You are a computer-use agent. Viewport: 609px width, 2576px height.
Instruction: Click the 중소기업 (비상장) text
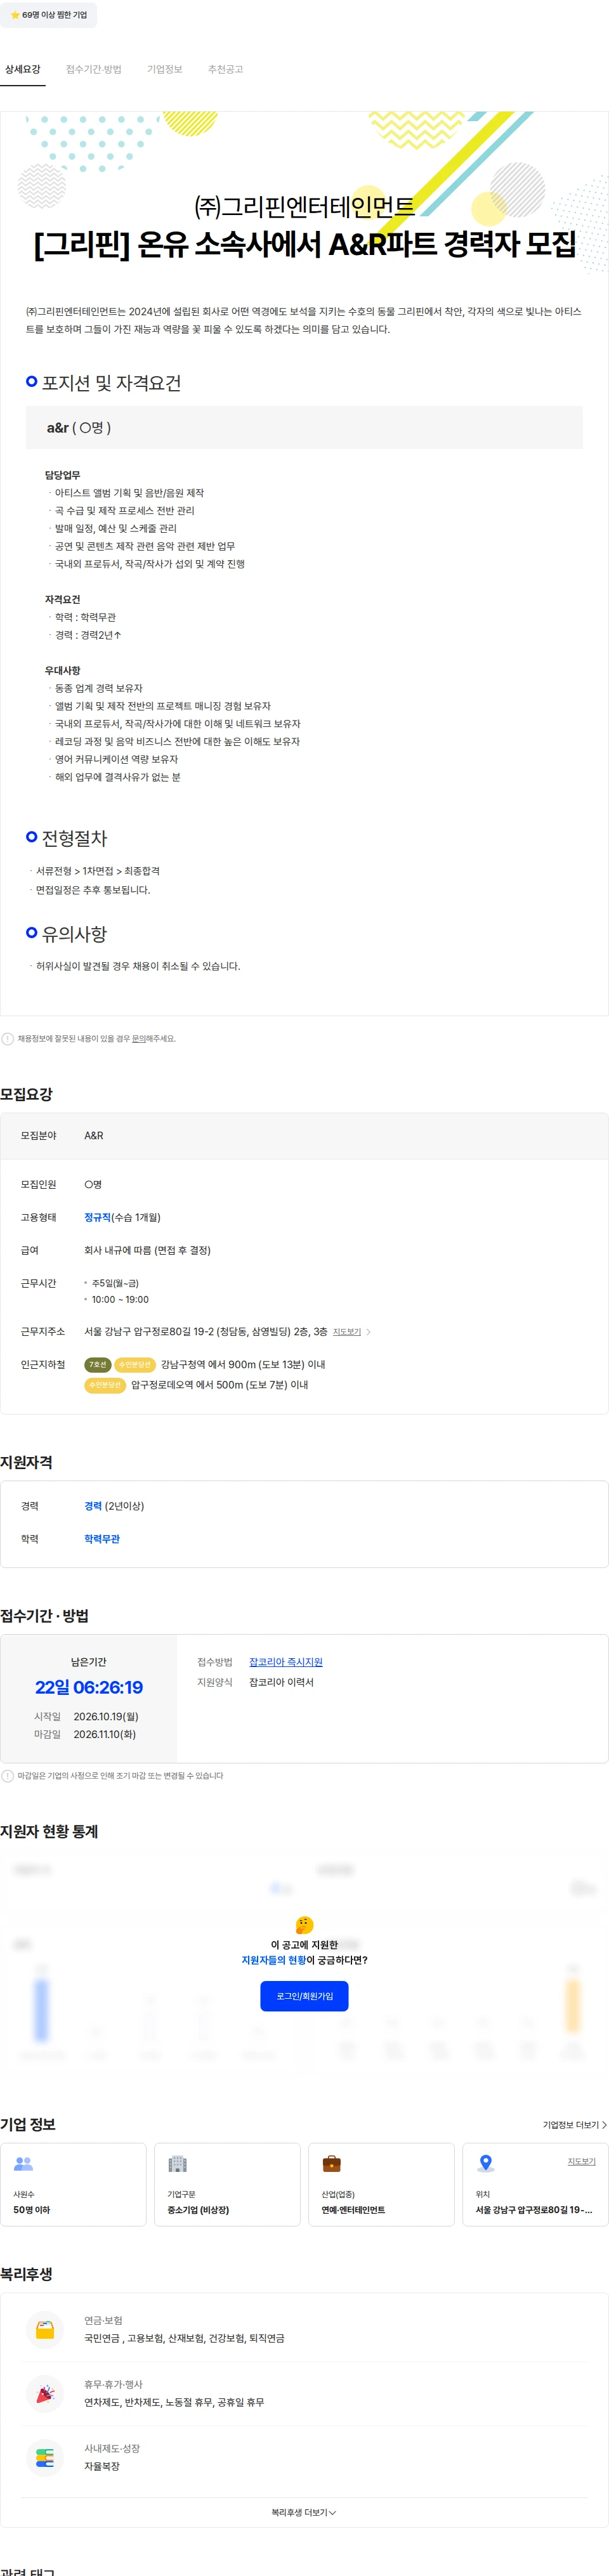coord(198,2210)
